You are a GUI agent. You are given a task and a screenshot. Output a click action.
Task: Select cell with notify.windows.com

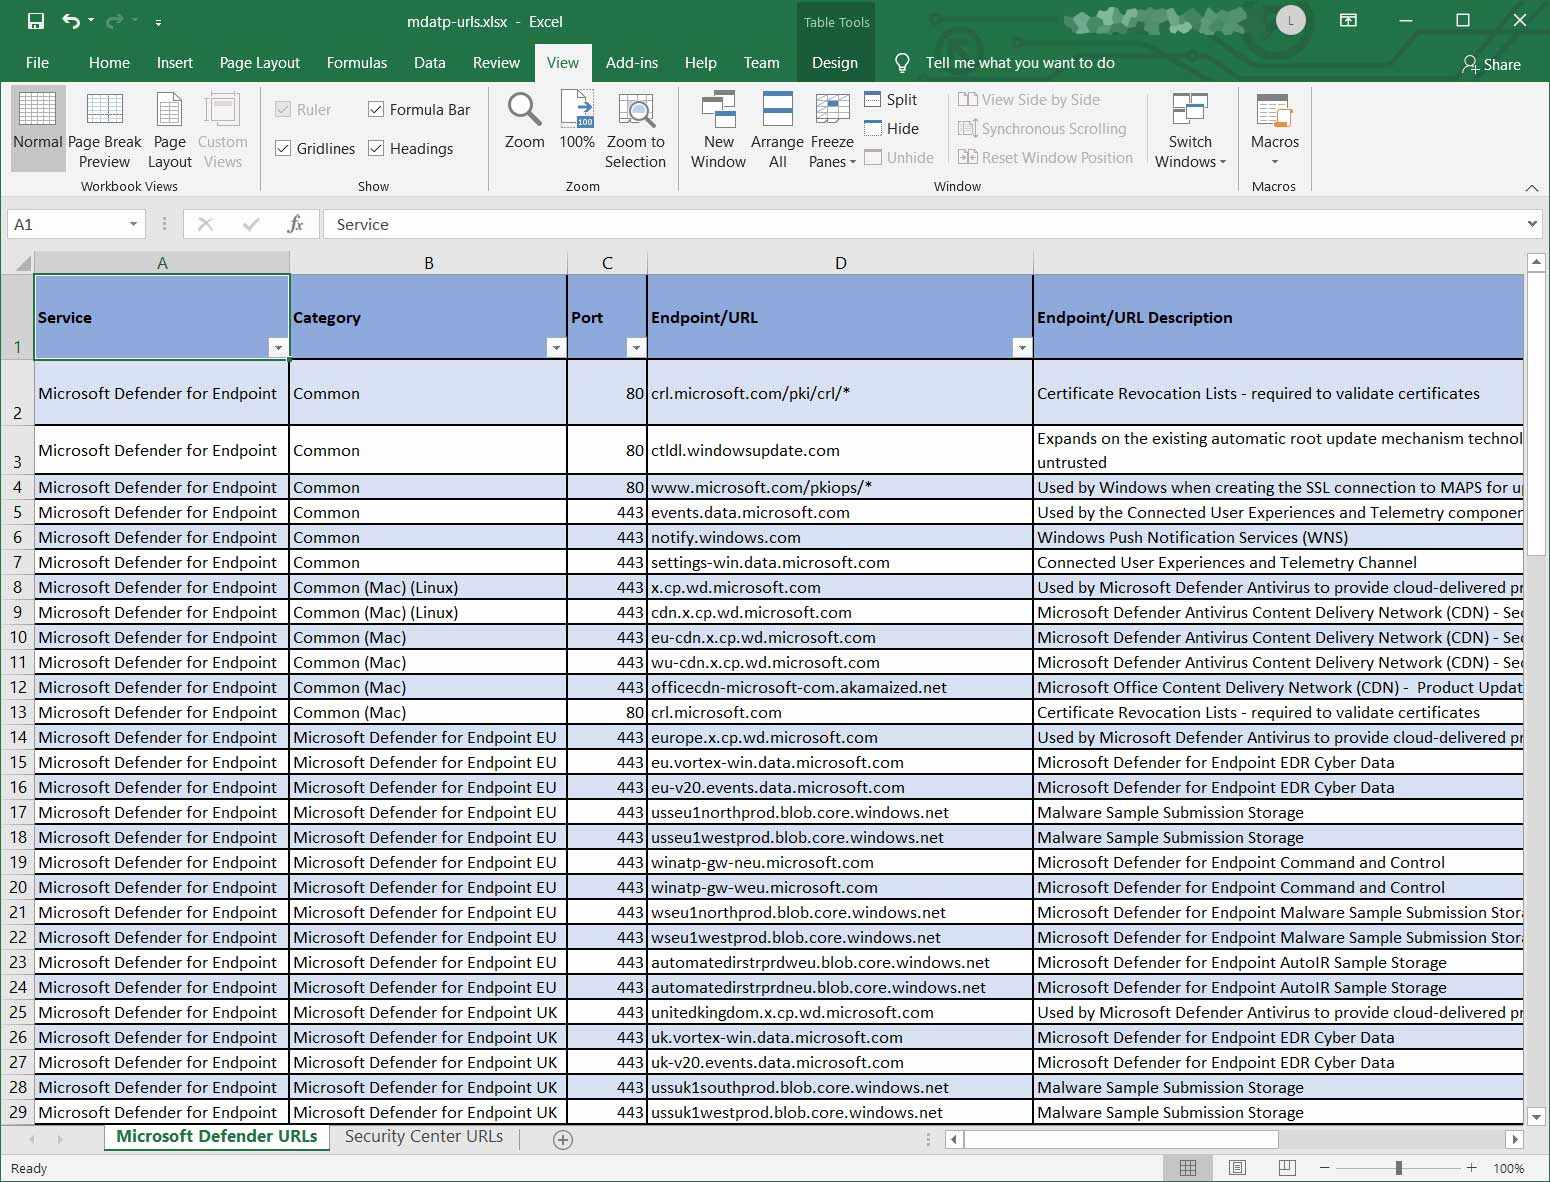tap(840, 538)
